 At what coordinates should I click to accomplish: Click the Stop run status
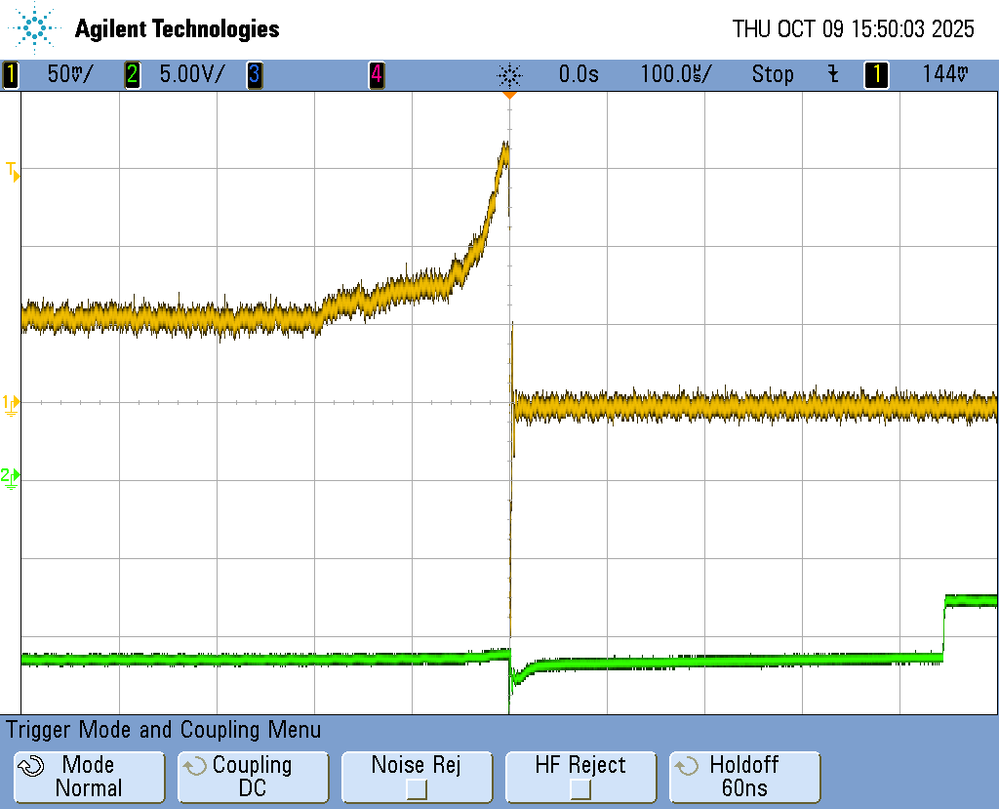772,75
